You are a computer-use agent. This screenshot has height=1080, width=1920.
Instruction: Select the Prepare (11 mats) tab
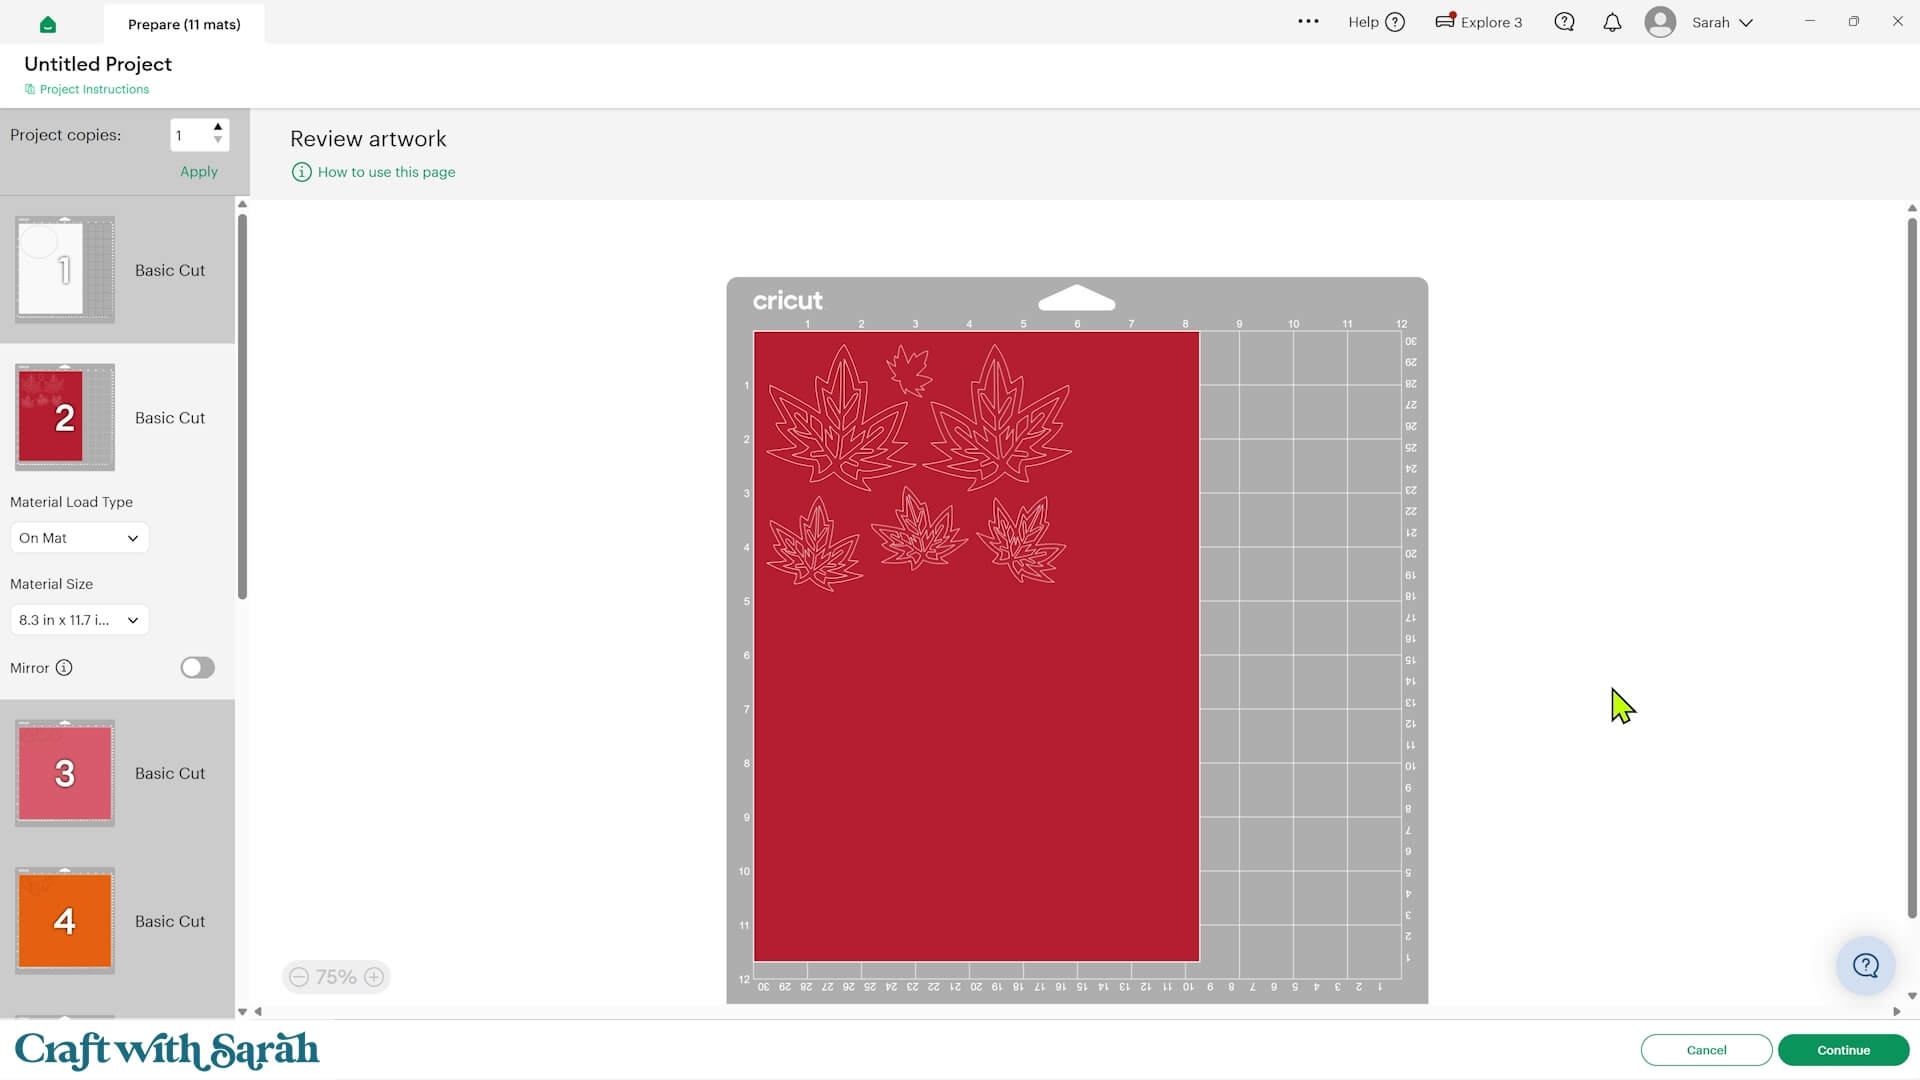(184, 24)
